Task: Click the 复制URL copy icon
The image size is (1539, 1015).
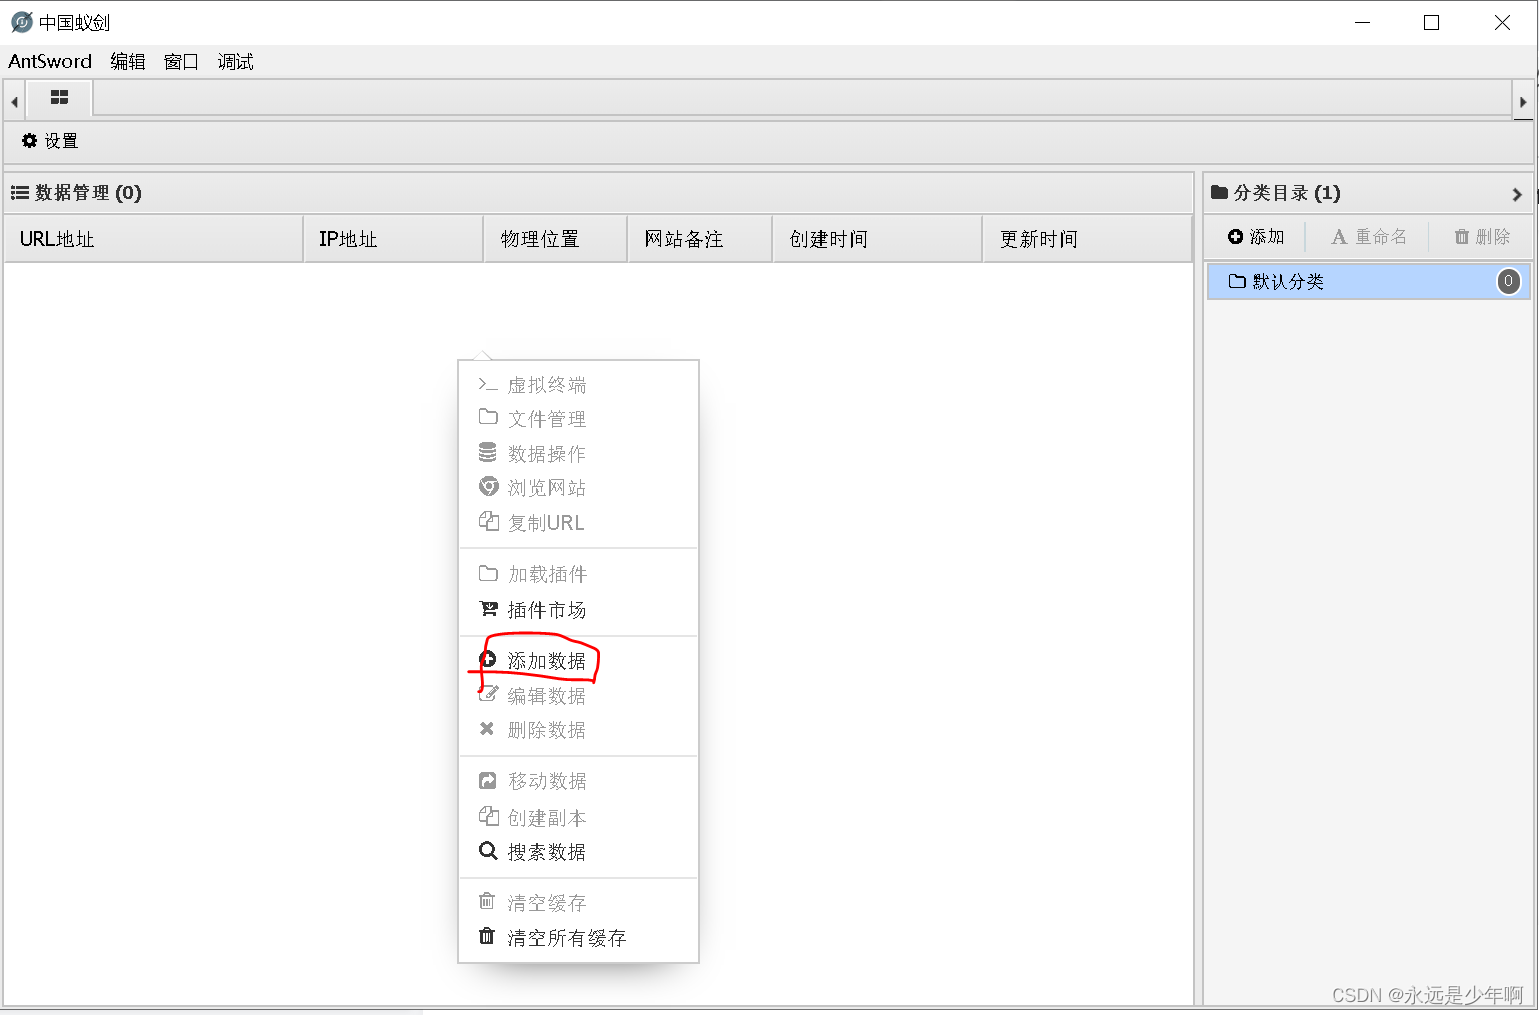Action: pyautogui.click(x=488, y=521)
